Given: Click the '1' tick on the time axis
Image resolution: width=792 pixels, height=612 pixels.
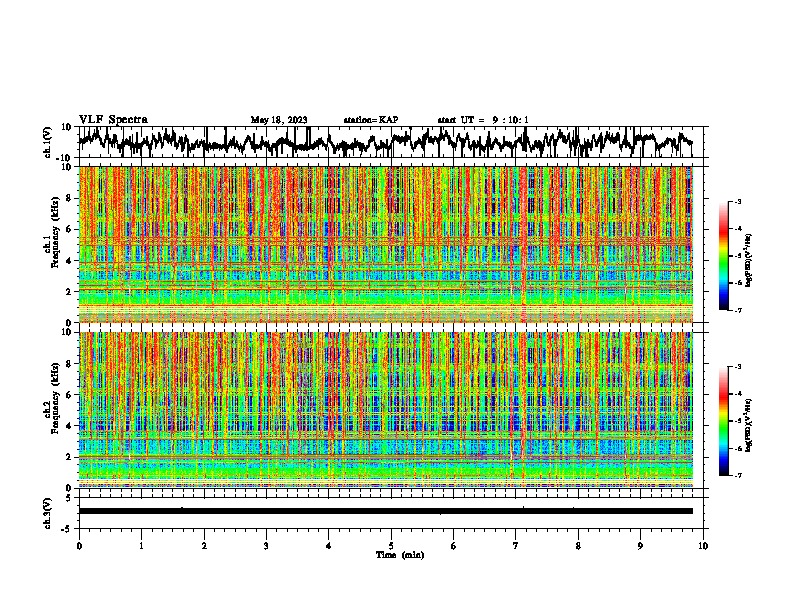Looking at the screenshot, I should (141, 546).
